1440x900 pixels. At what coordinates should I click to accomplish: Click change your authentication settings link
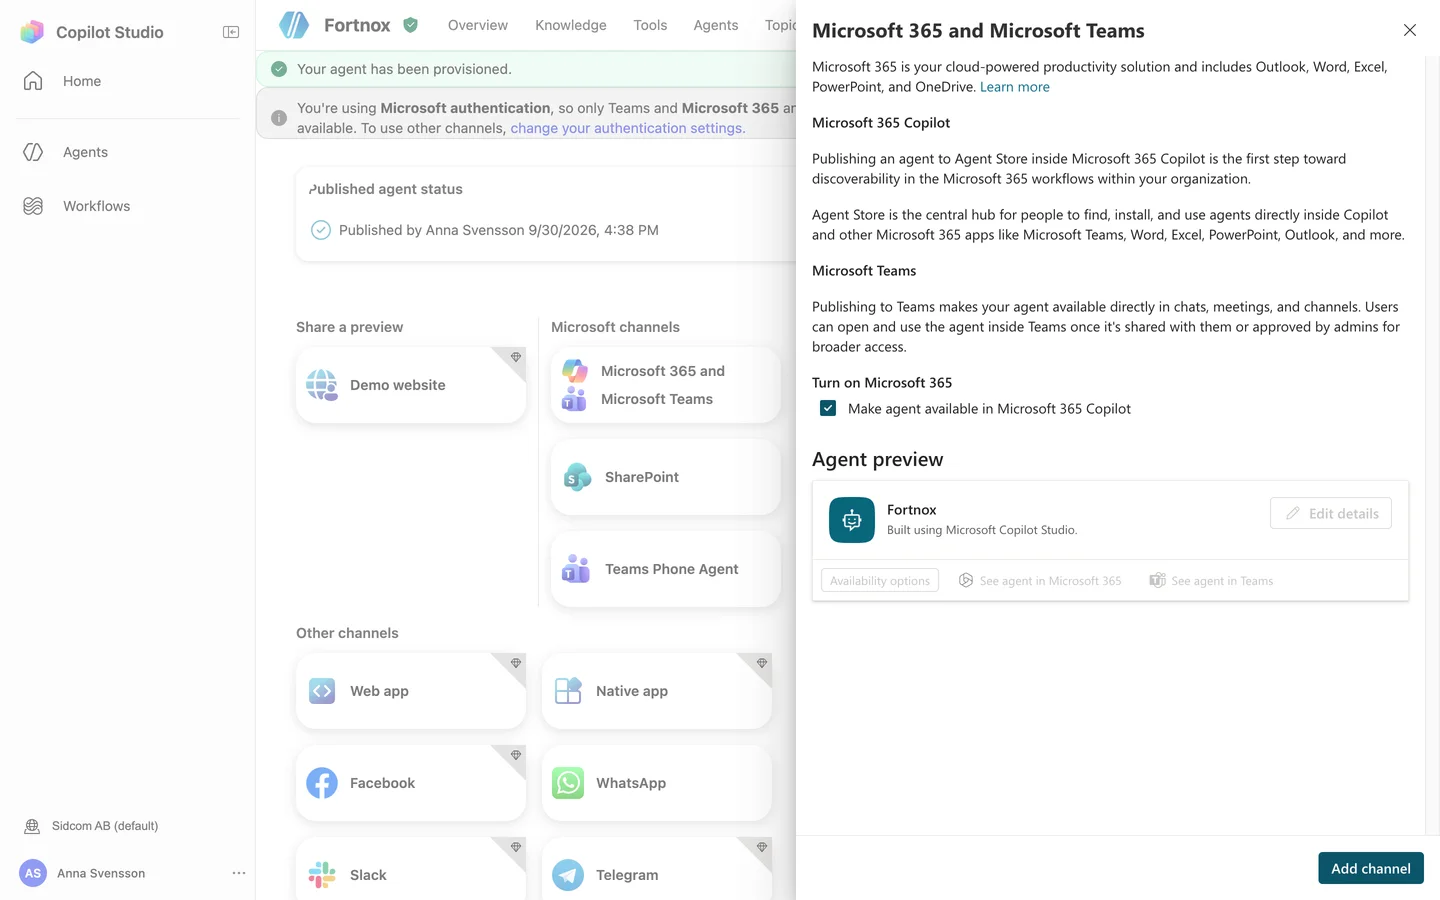[x=628, y=128]
